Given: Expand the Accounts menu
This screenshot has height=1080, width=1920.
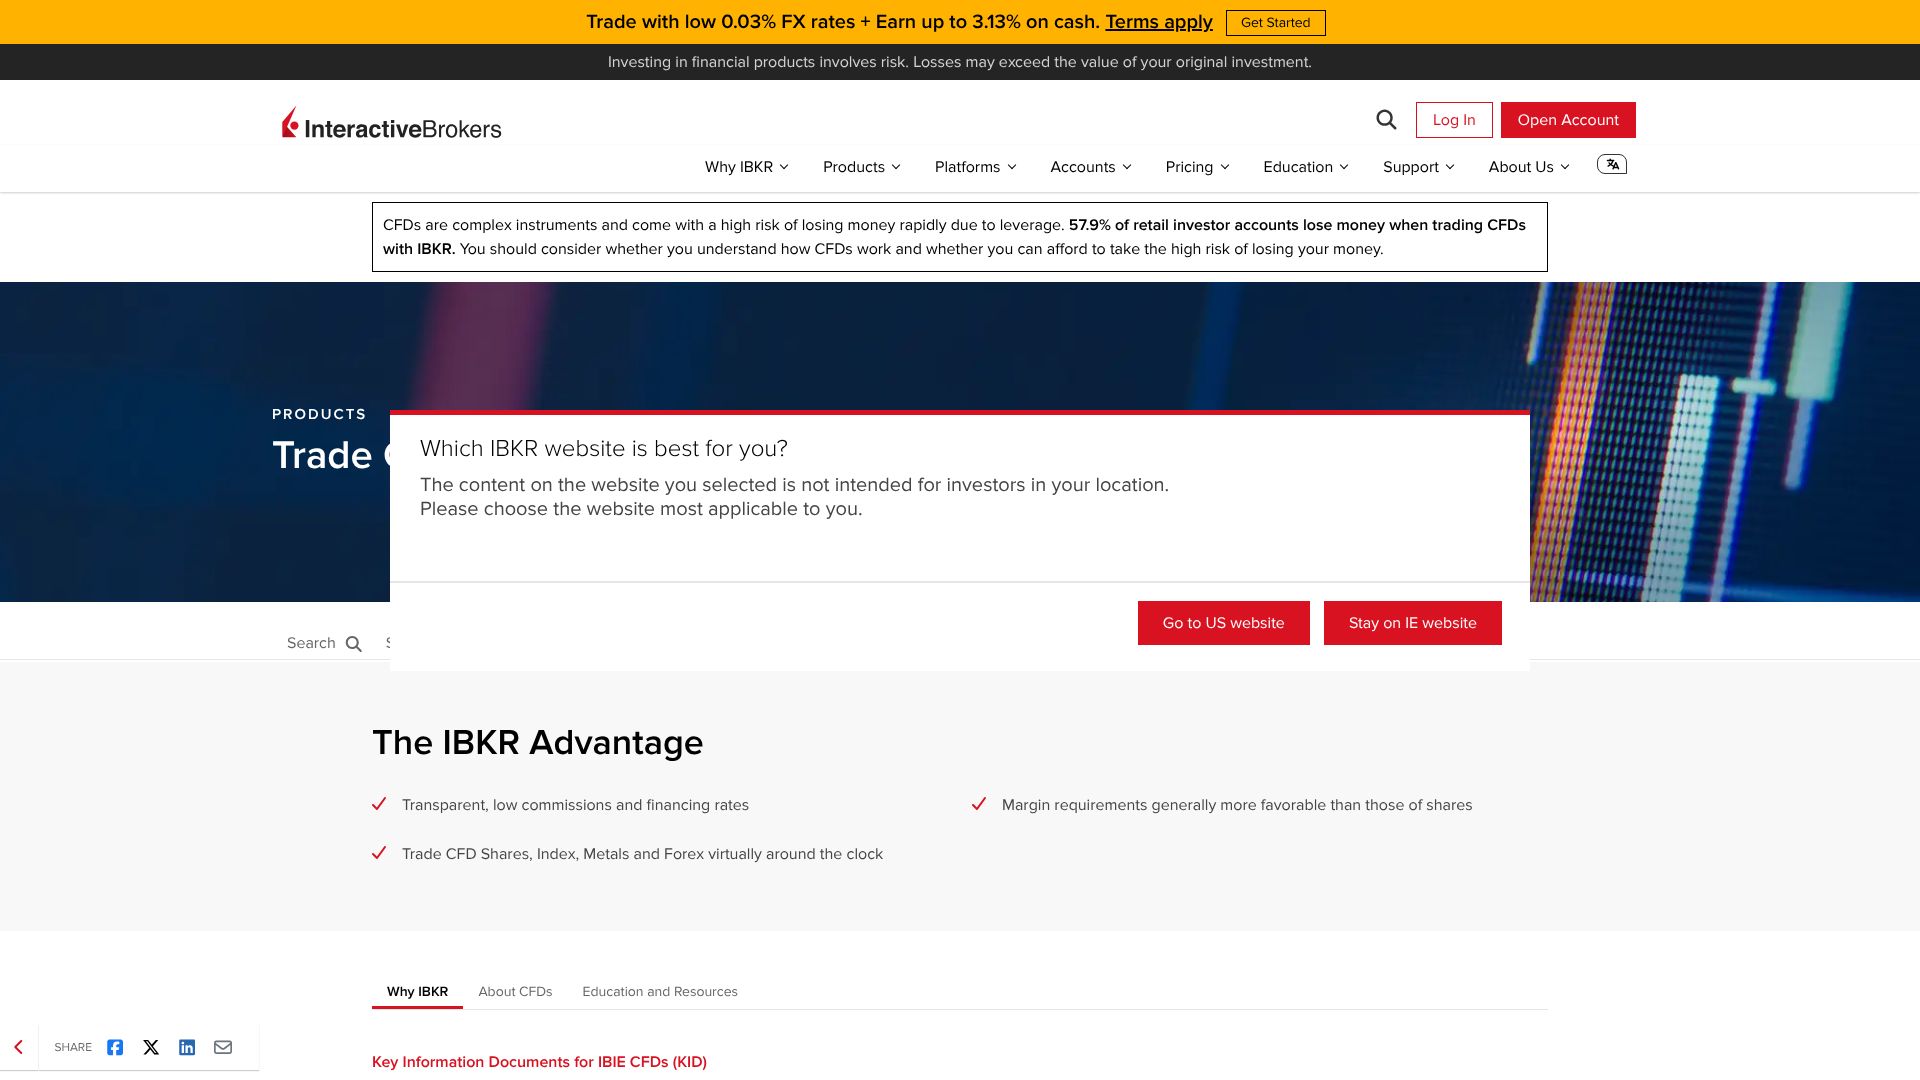Looking at the screenshot, I should coord(1091,167).
